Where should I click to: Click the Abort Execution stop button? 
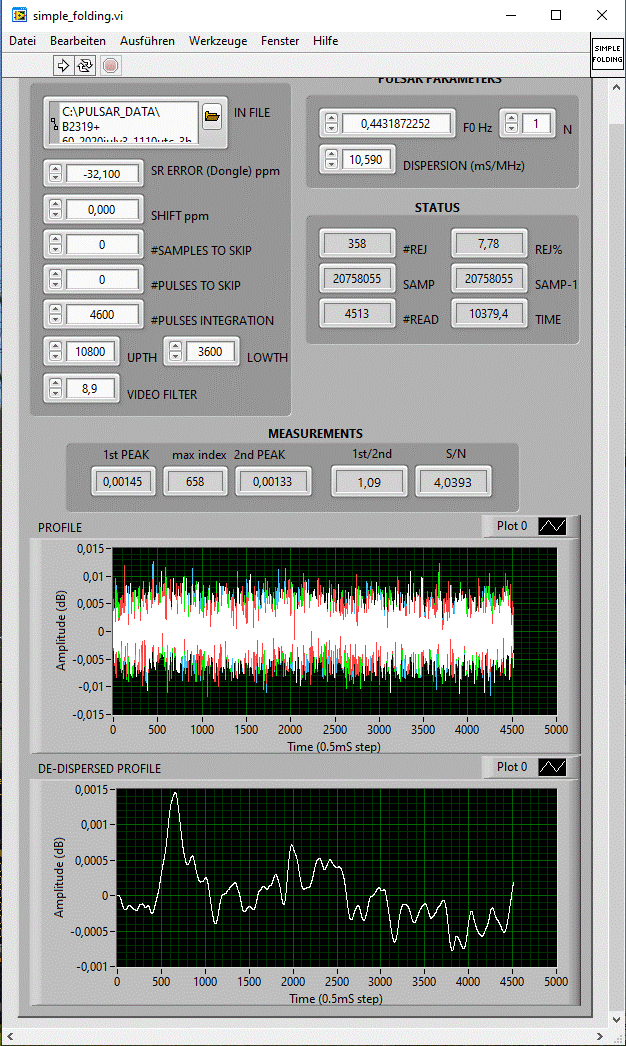pos(111,65)
